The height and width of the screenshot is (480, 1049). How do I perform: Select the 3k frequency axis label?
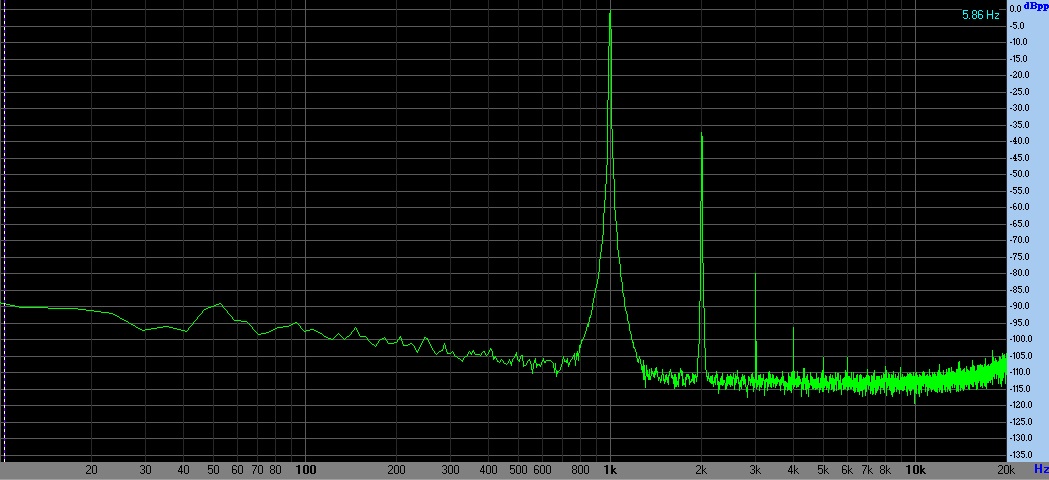755,469
